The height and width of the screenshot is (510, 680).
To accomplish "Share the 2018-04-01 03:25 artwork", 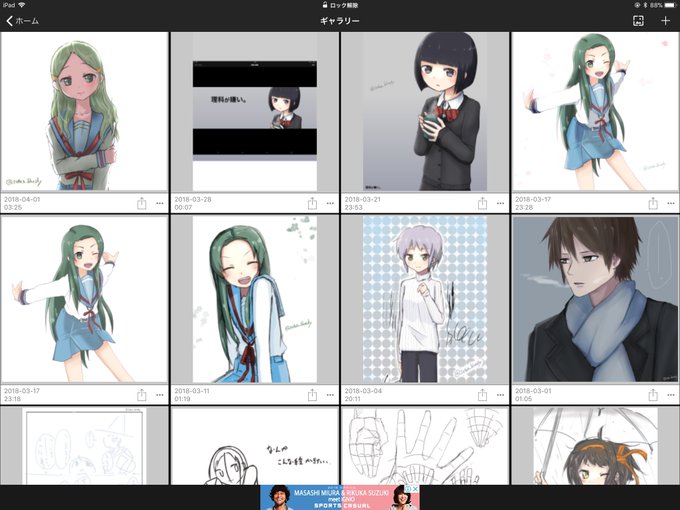I will (142, 203).
